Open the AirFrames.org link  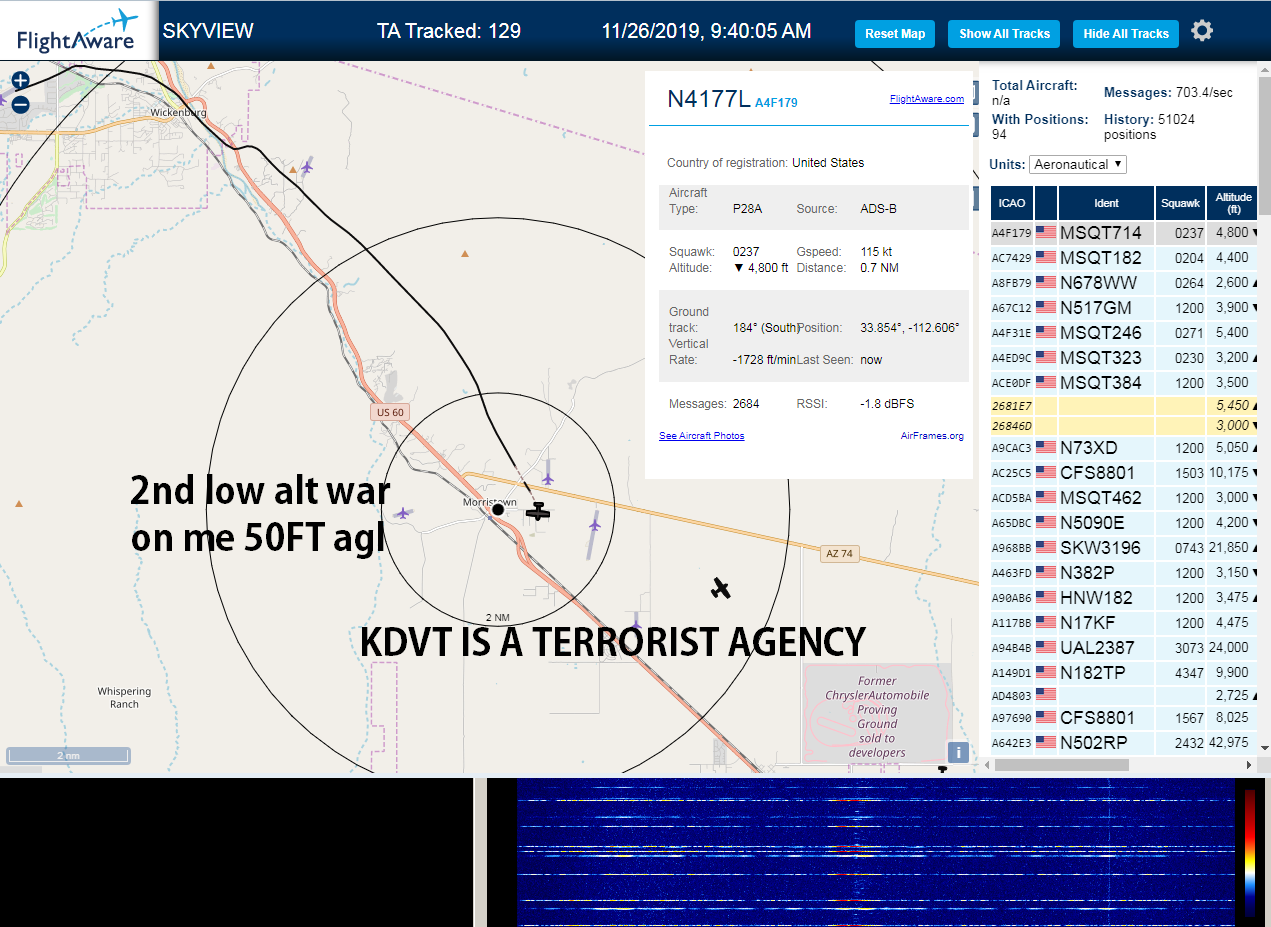[x=932, y=436]
